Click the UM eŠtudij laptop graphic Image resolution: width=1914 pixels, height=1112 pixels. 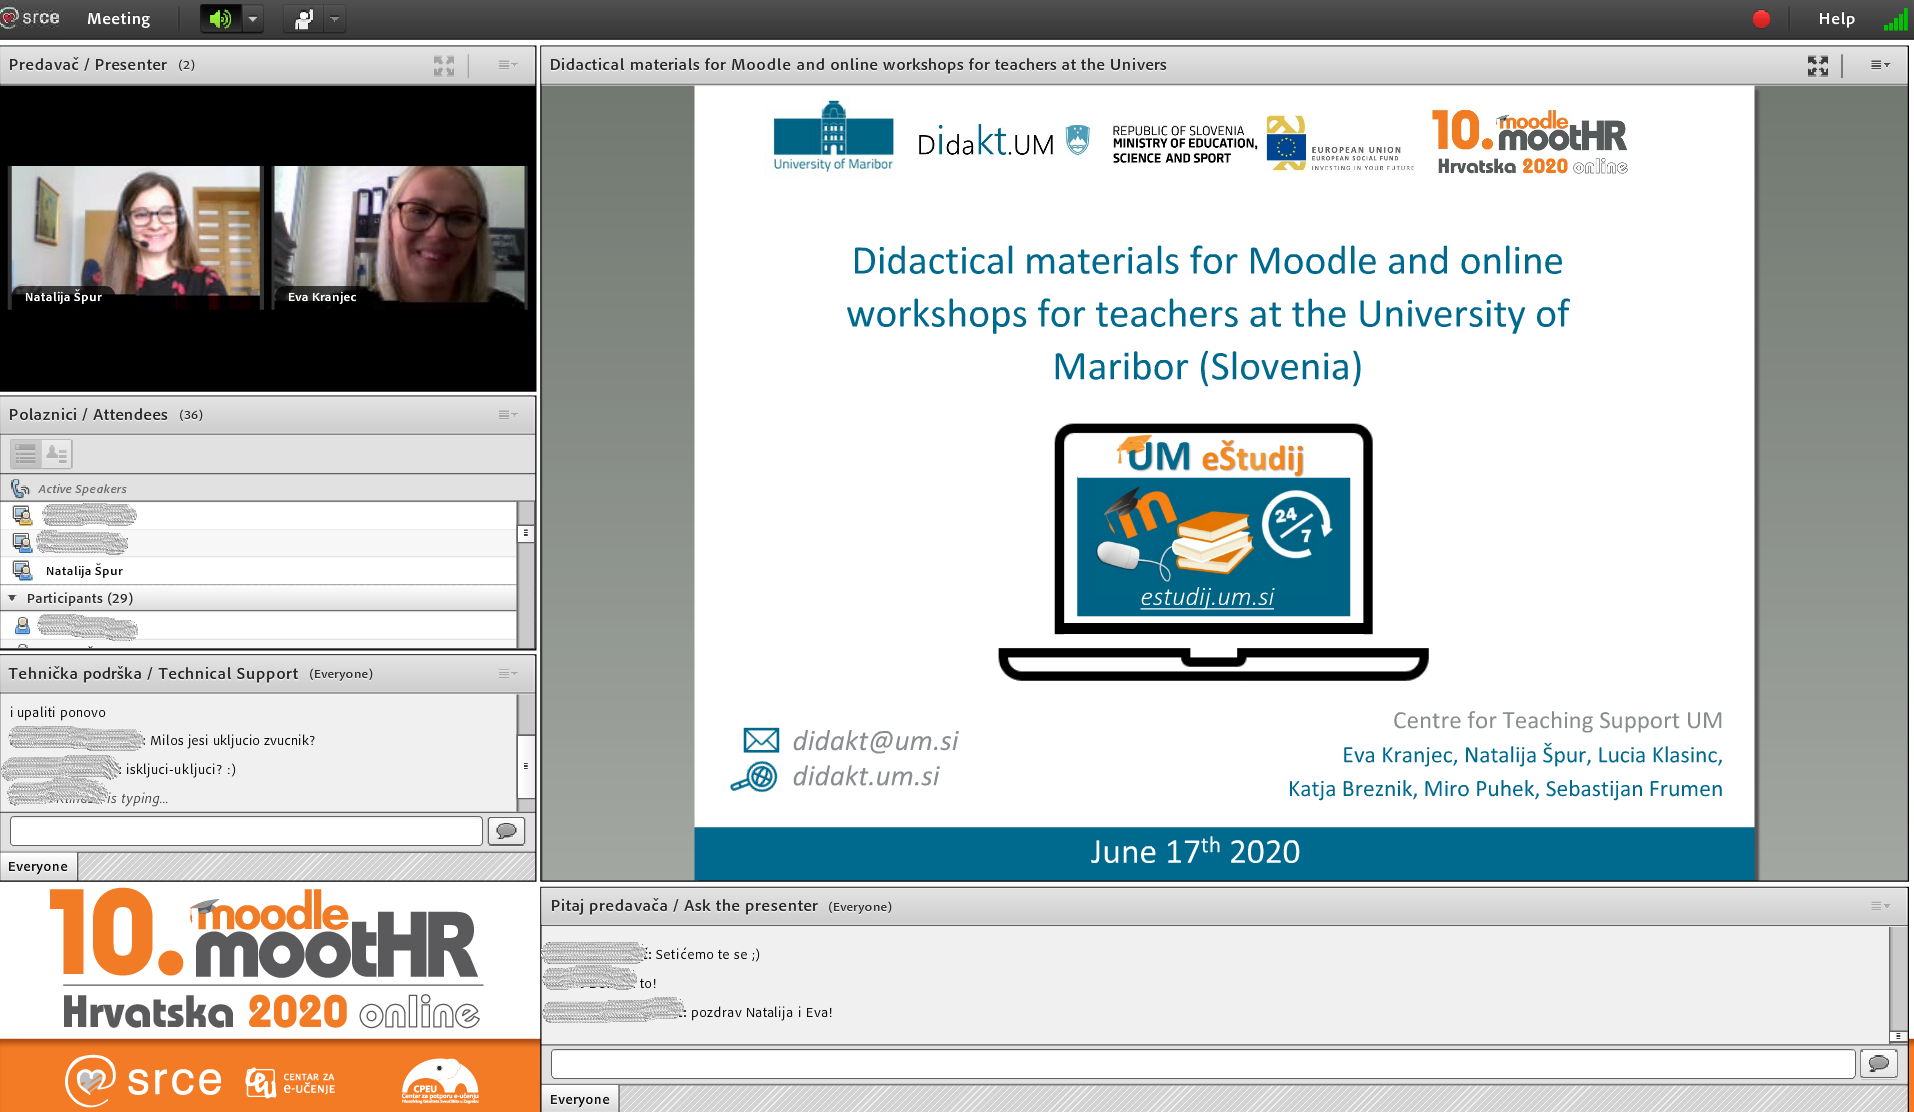(x=1213, y=552)
